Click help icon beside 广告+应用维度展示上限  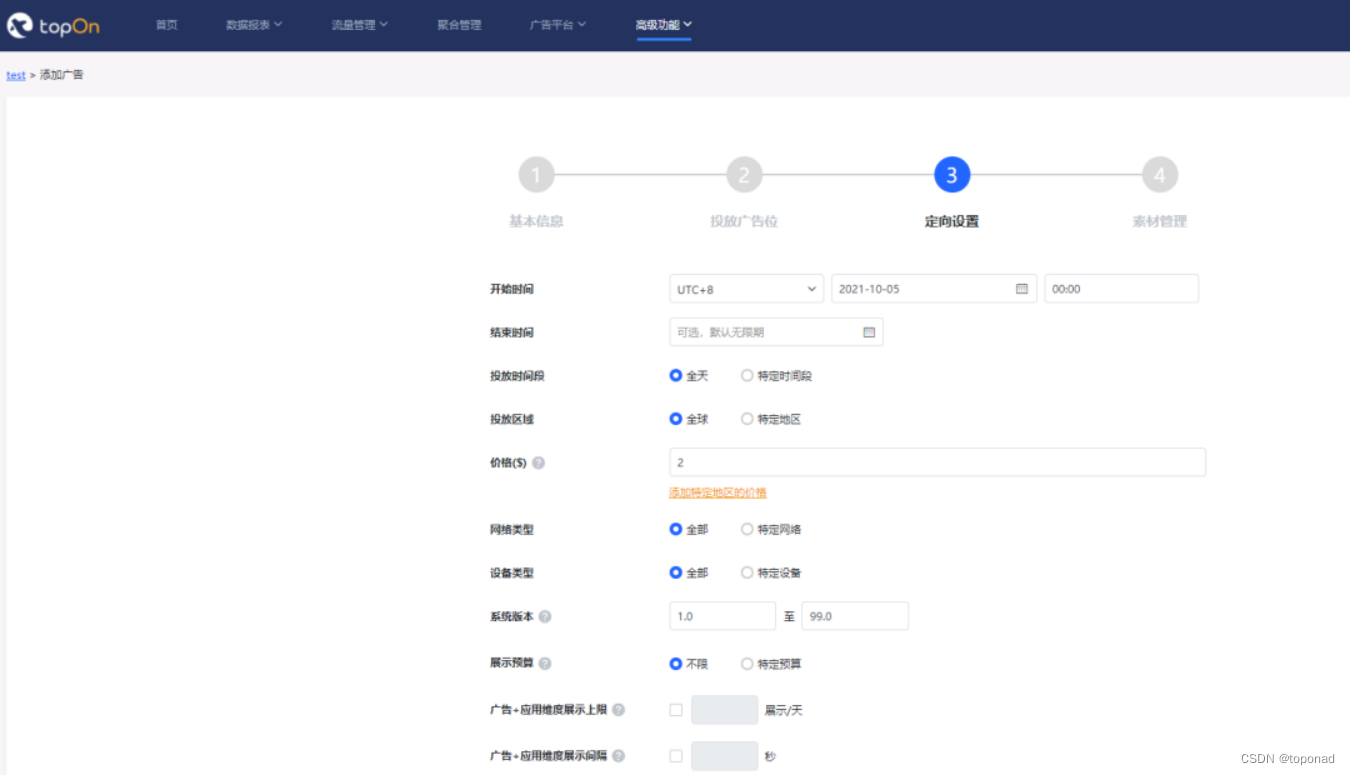(619, 710)
